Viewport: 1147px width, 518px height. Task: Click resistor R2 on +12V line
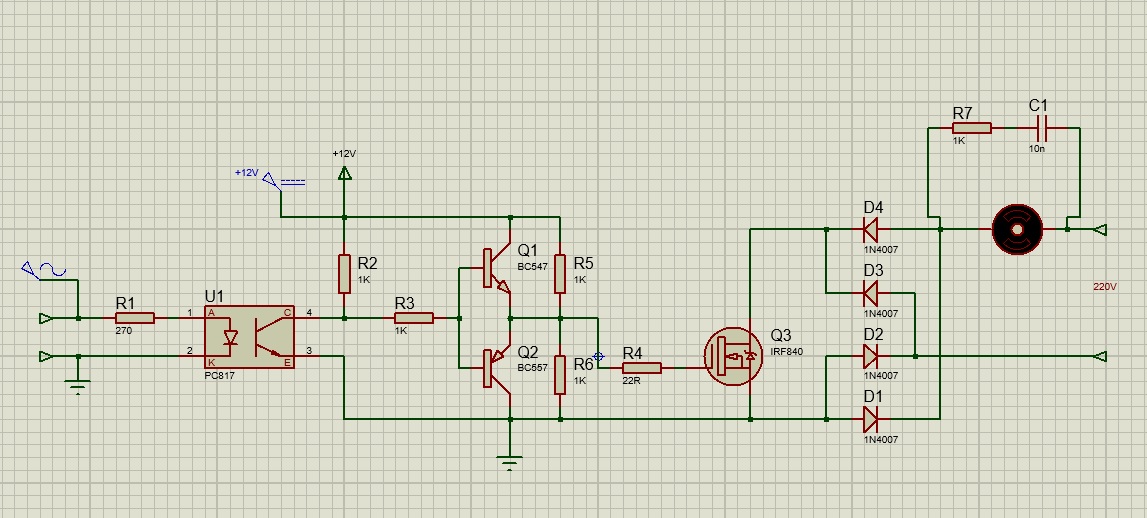click(x=344, y=273)
